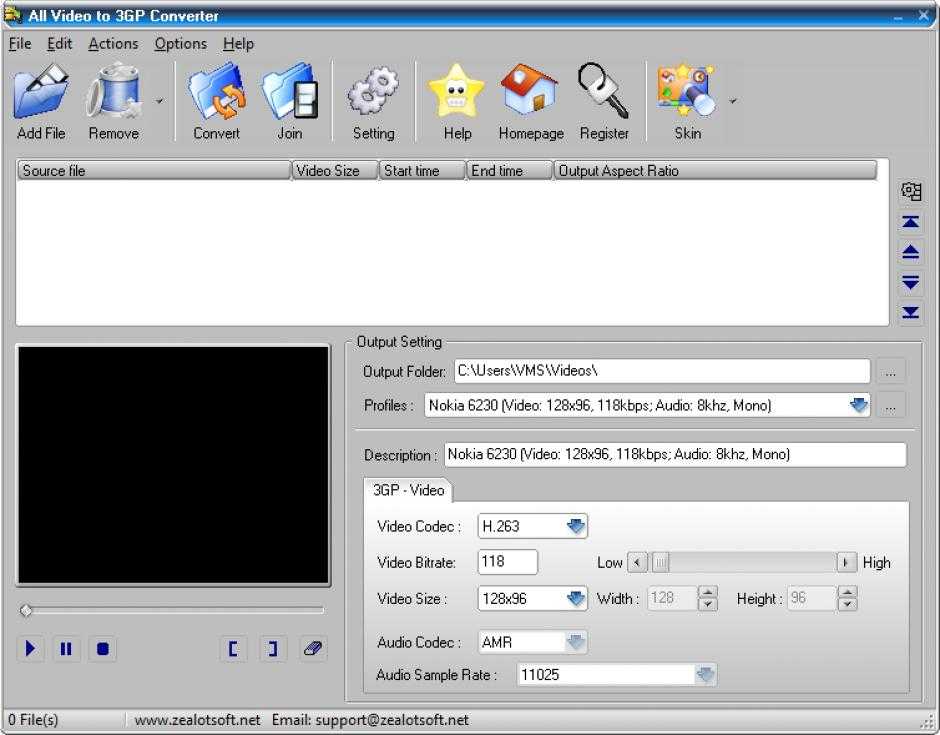The image size is (940, 735).
Task: Click the Output Aspect Ratio column header
Action: (715, 171)
